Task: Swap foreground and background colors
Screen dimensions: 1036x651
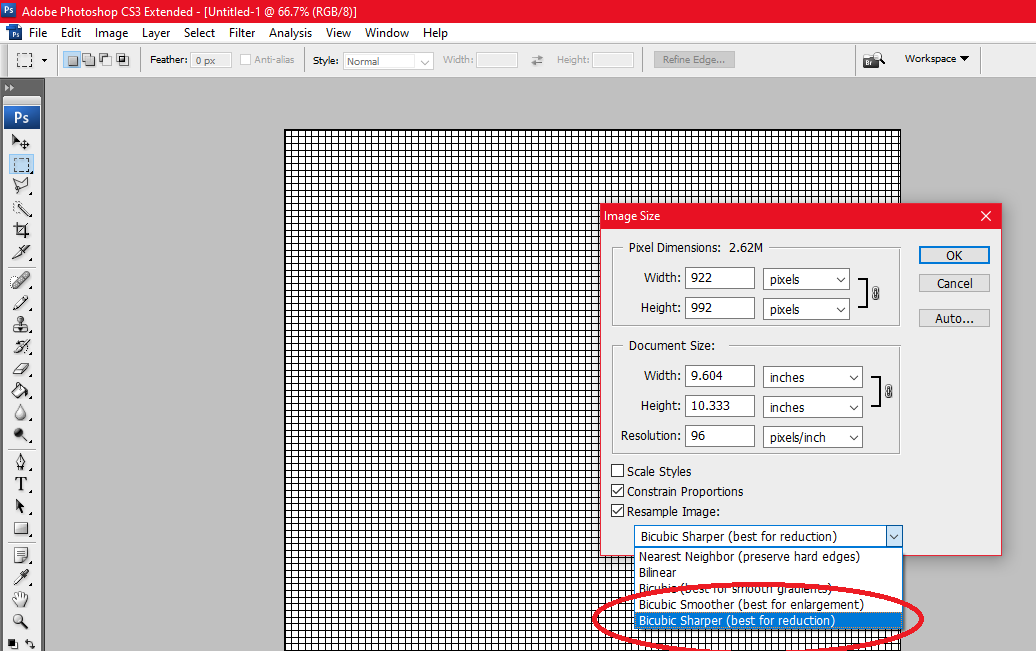Action: coord(30,644)
